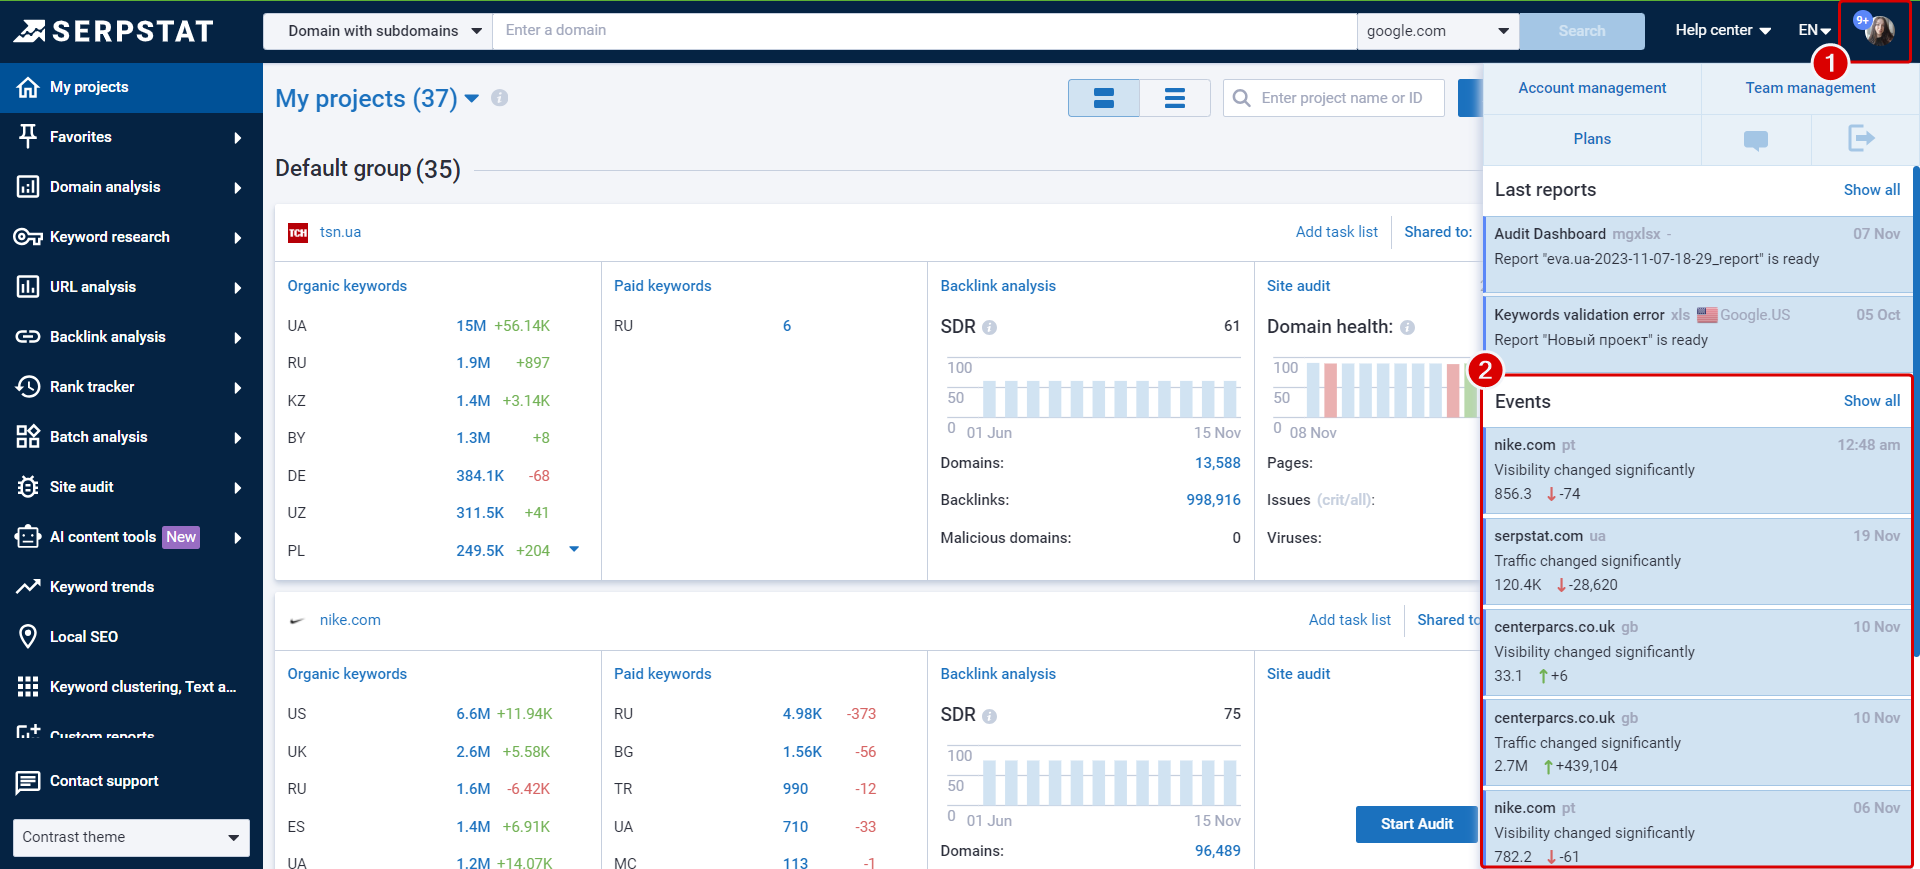Click Show all next to Events
This screenshot has height=869, width=1920.
pos(1871,401)
